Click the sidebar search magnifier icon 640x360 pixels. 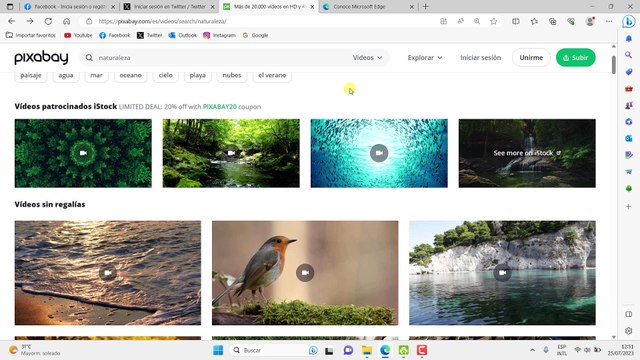(x=629, y=55)
